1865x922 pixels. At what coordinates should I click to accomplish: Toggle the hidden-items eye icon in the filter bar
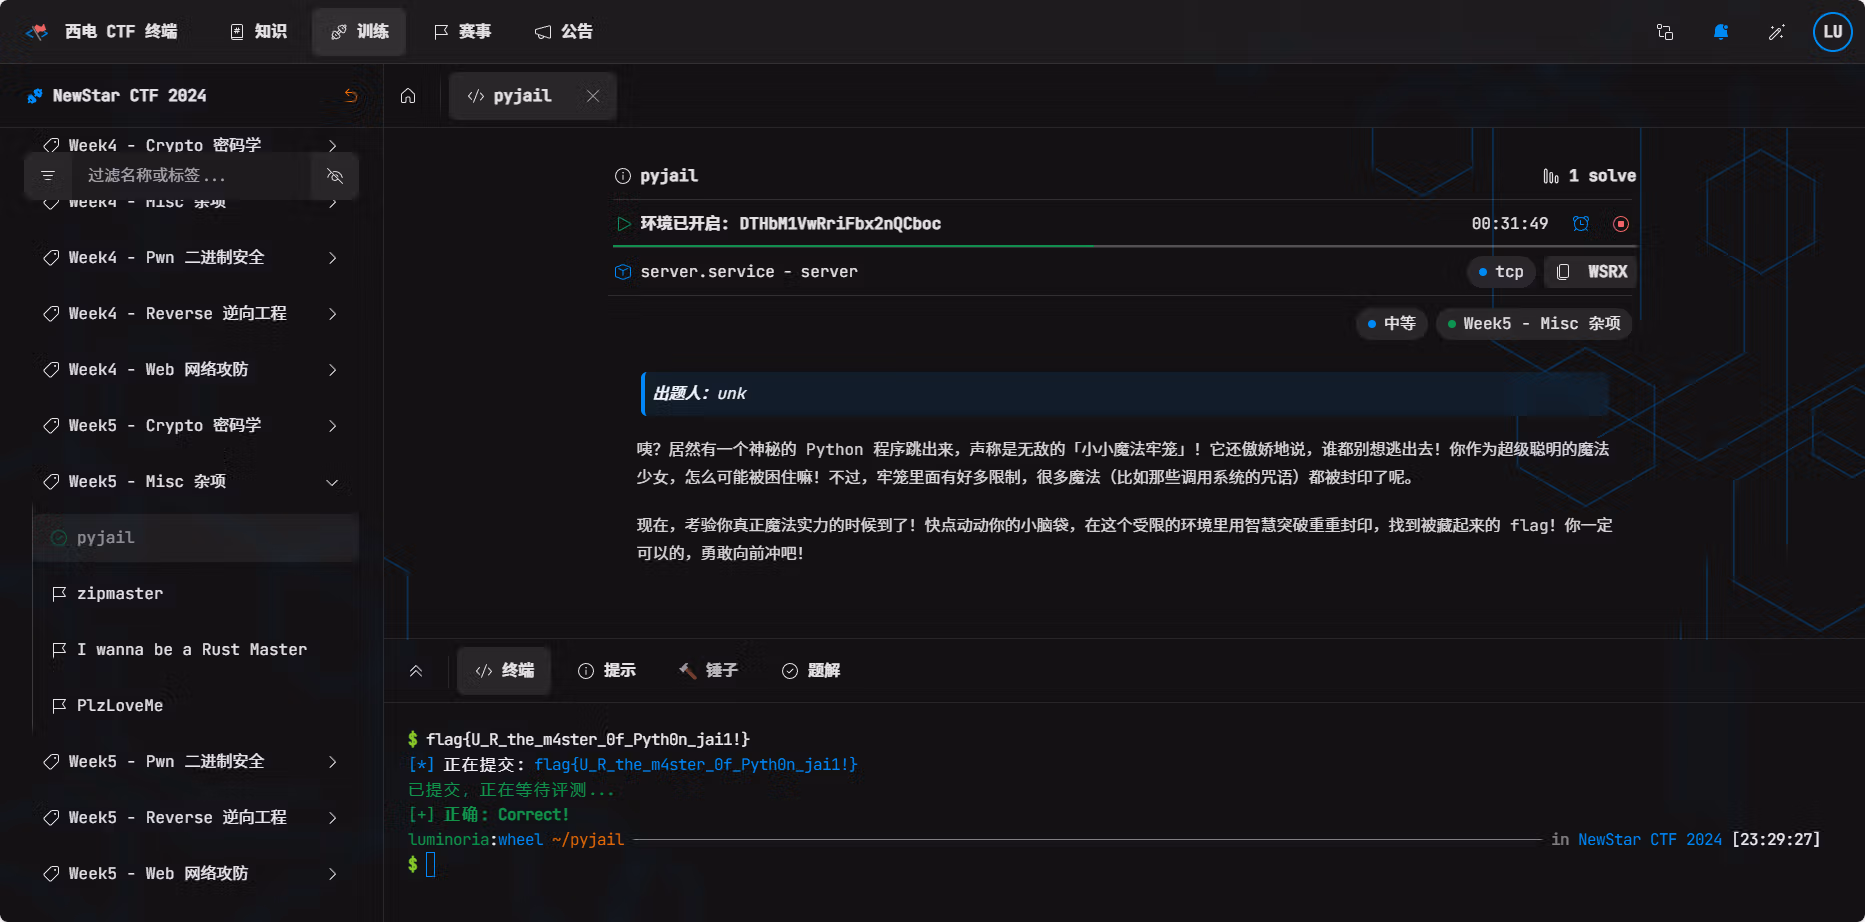pyautogui.click(x=335, y=176)
